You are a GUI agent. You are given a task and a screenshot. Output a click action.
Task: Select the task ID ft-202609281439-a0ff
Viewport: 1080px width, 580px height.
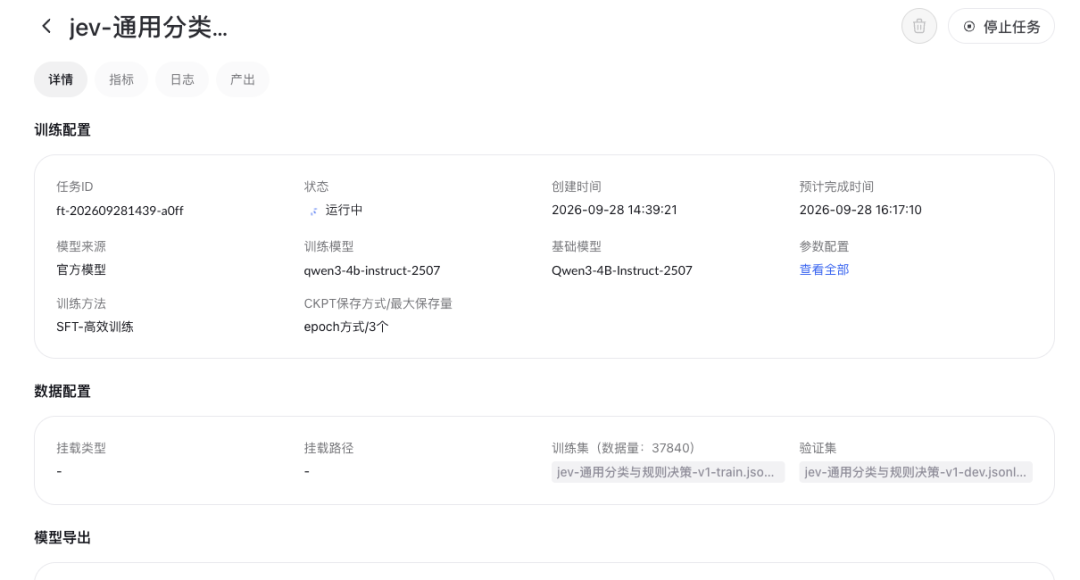(x=120, y=211)
